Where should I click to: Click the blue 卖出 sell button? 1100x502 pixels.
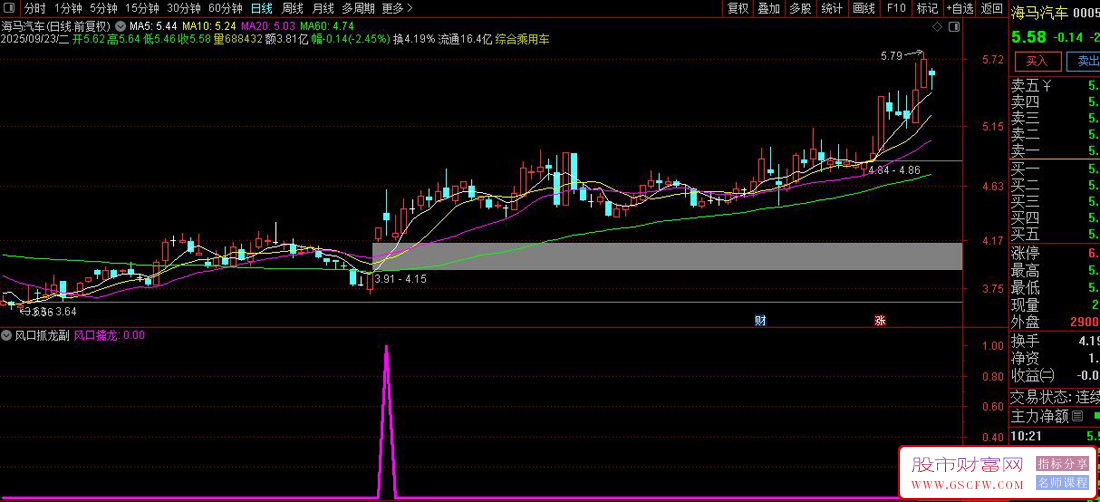[1082, 61]
